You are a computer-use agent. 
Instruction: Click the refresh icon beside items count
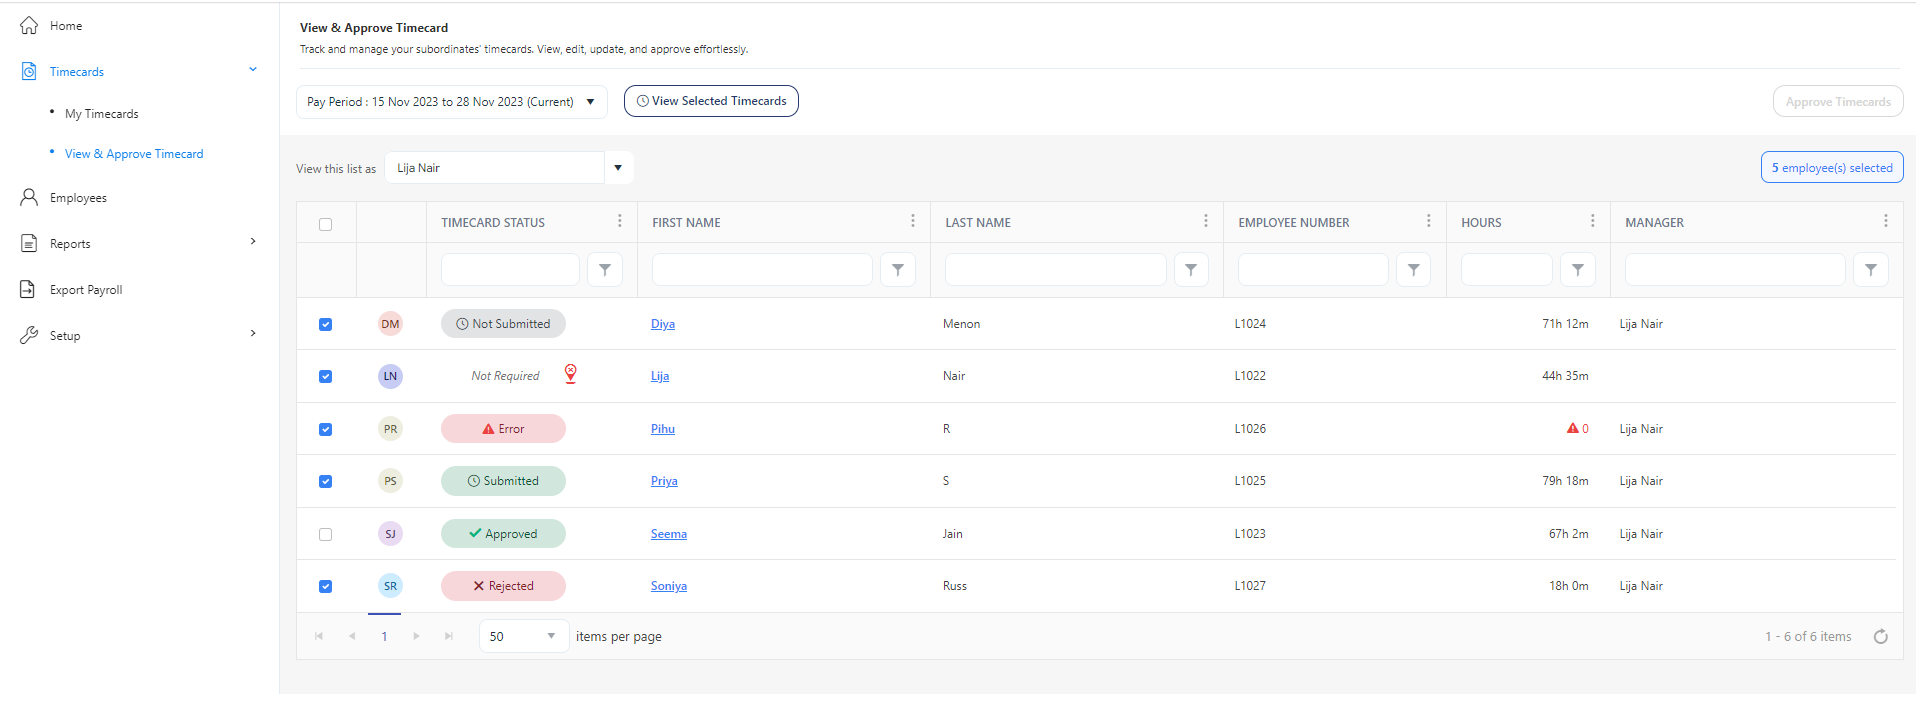pyautogui.click(x=1880, y=637)
